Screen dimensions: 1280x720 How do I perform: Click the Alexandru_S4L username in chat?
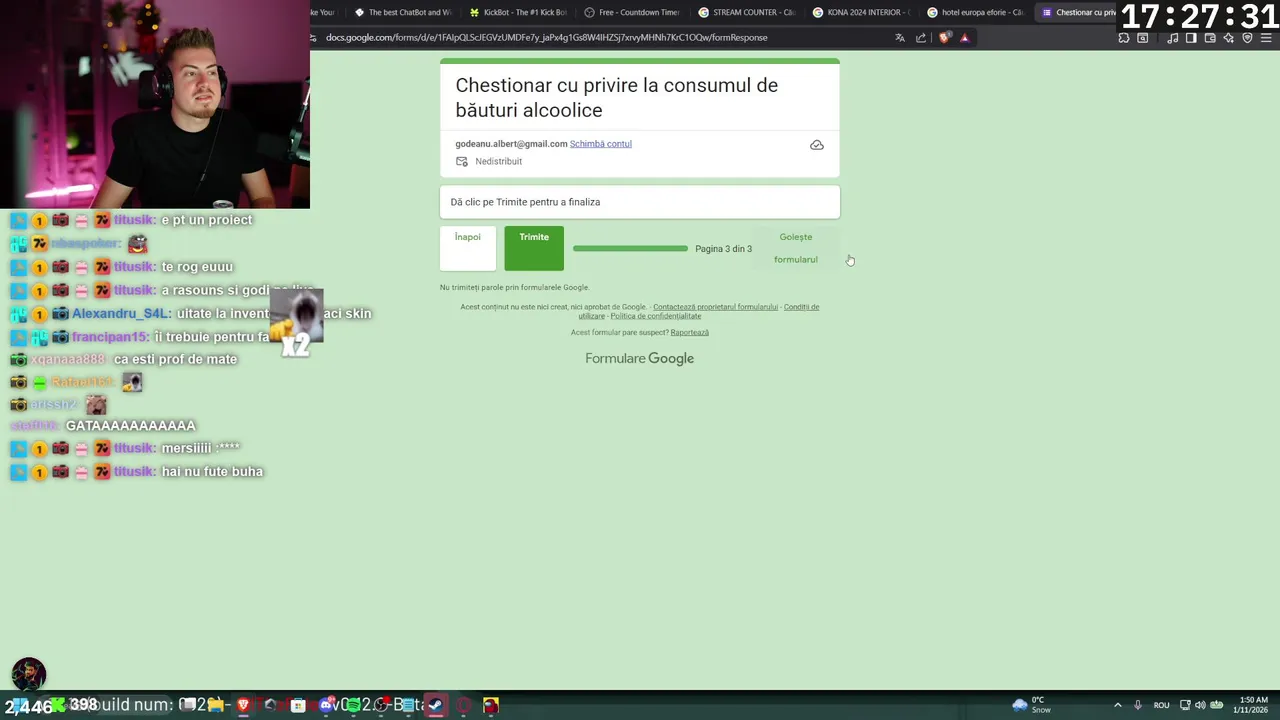click(121, 313)
